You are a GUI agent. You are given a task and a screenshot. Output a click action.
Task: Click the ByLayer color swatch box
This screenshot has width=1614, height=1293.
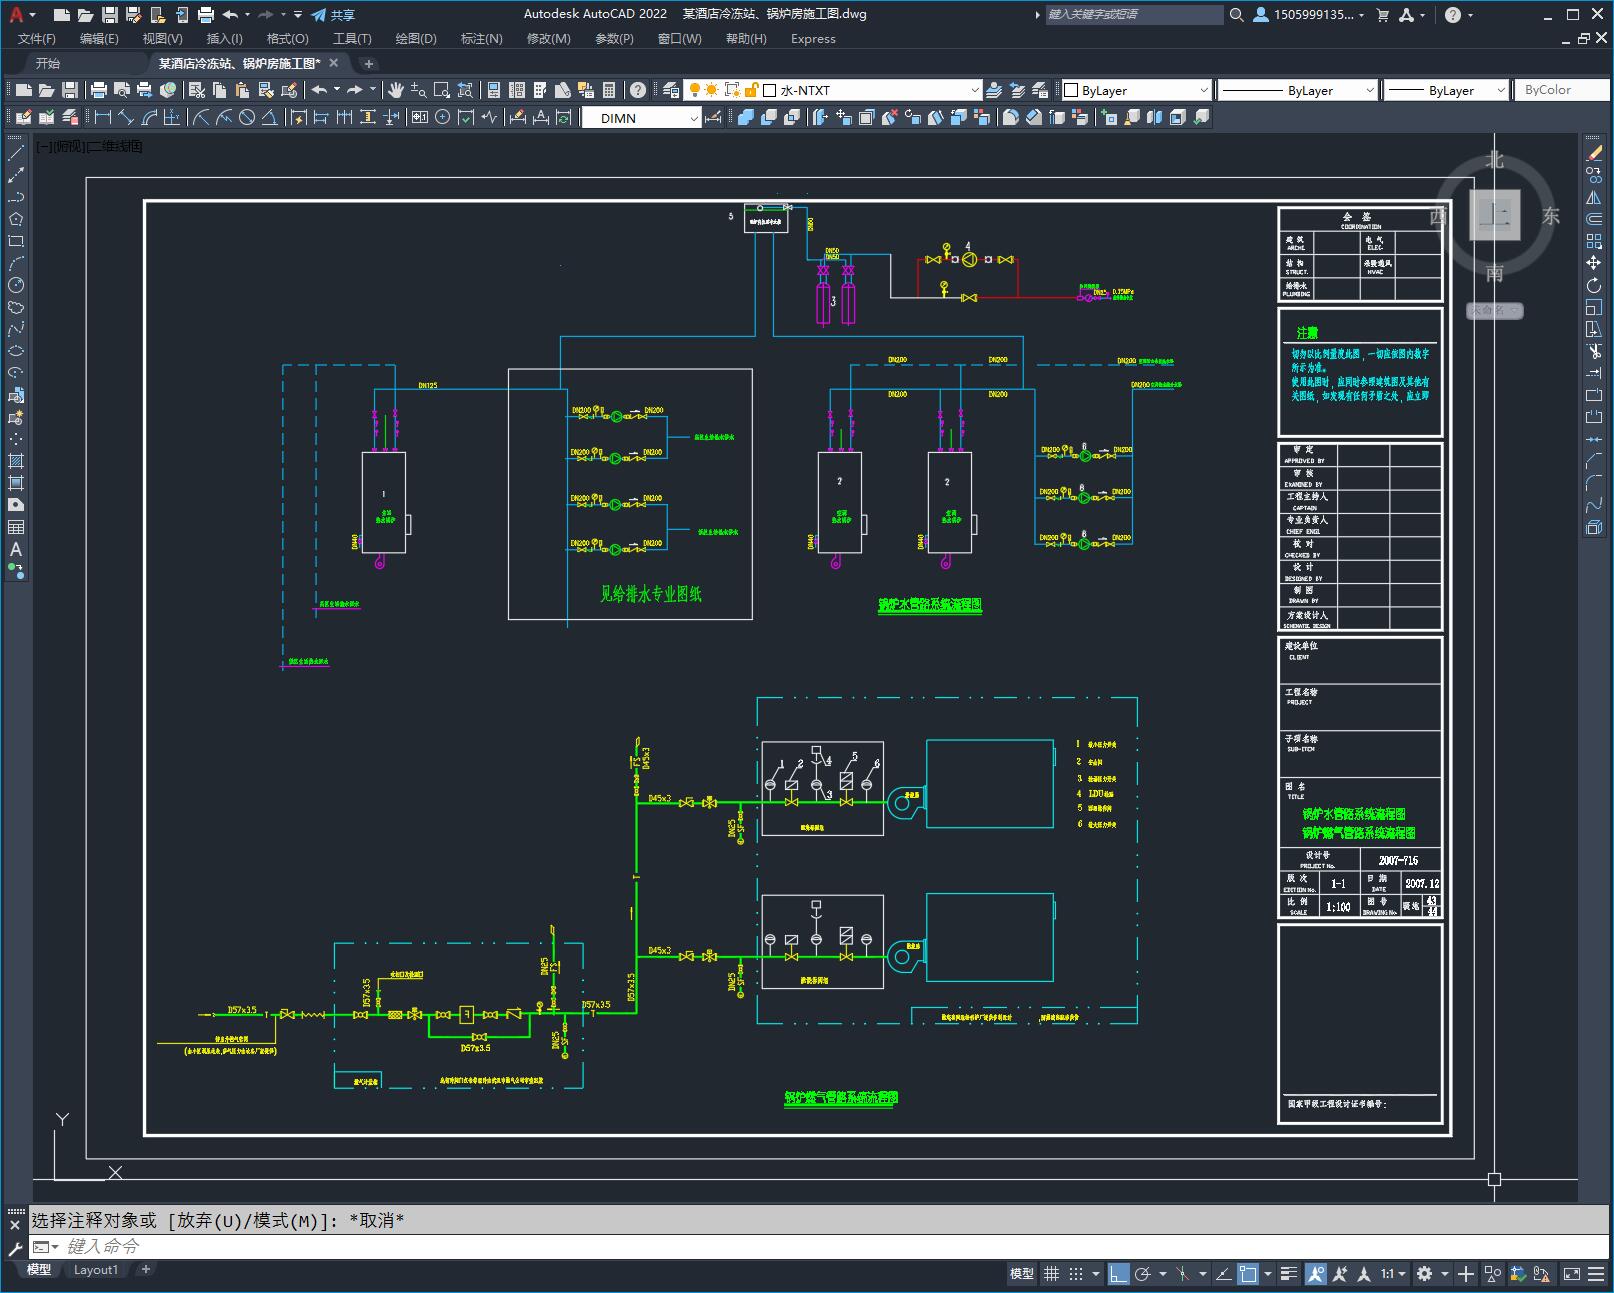[1070, 90]
